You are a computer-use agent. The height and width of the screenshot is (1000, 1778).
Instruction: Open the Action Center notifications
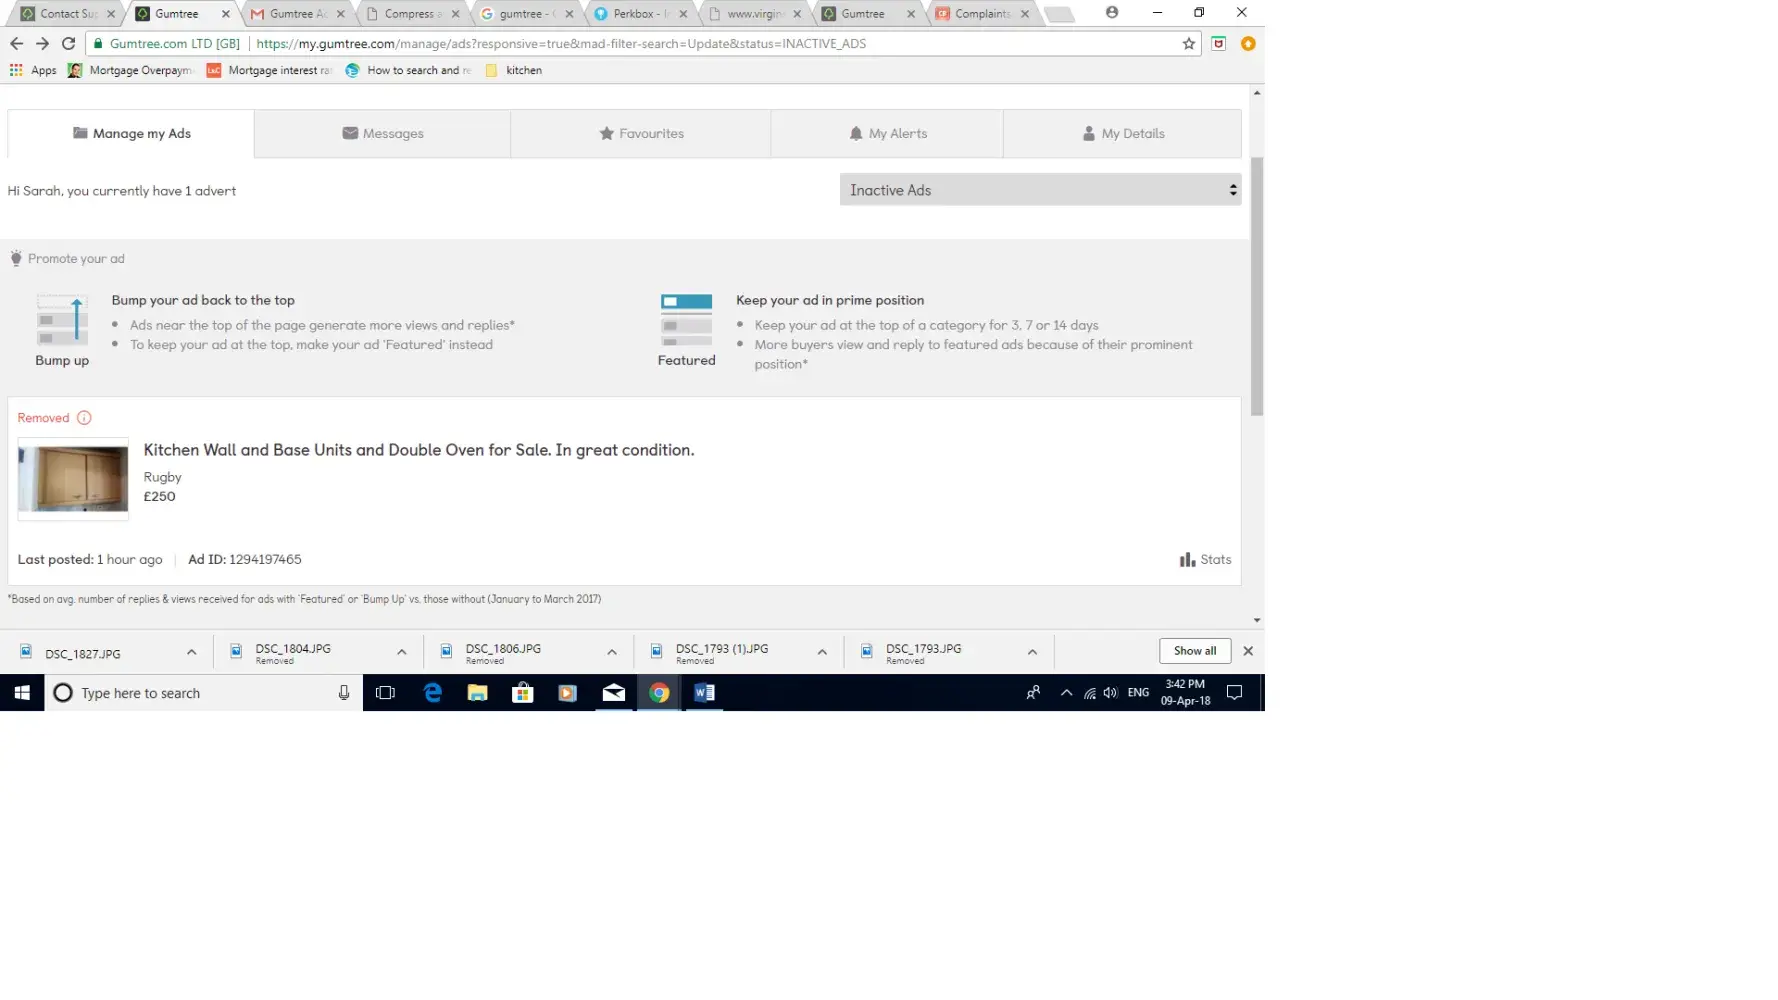(1235, 693)
